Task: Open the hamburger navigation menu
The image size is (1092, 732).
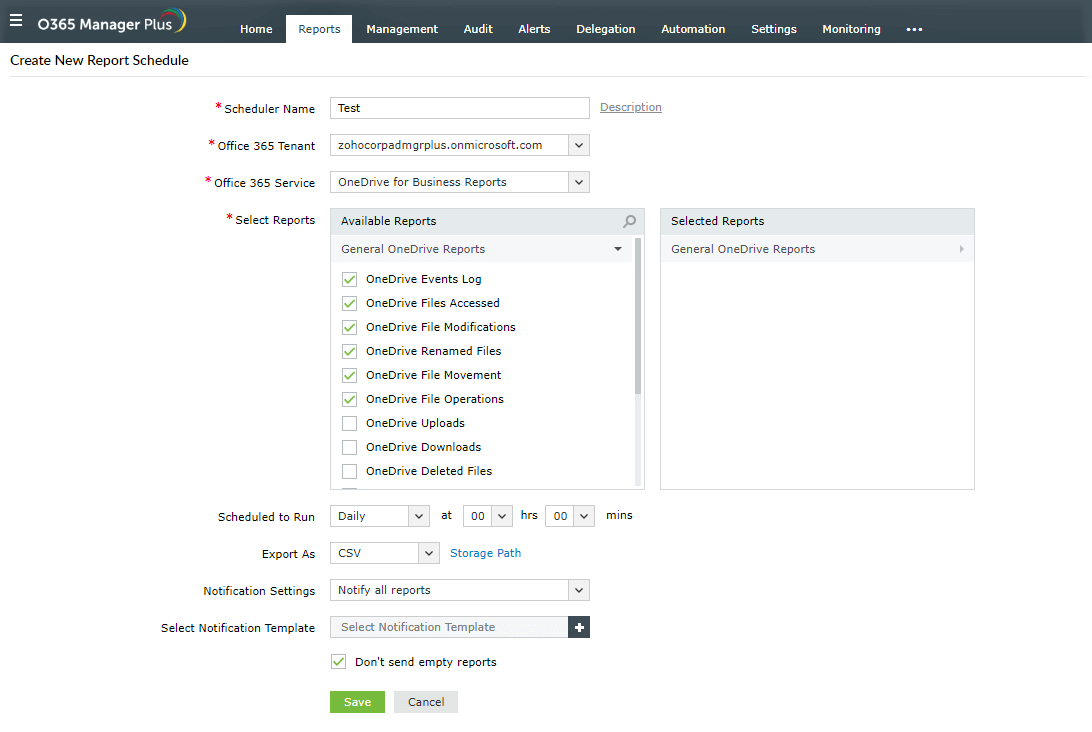Action: tap(16, 20)
